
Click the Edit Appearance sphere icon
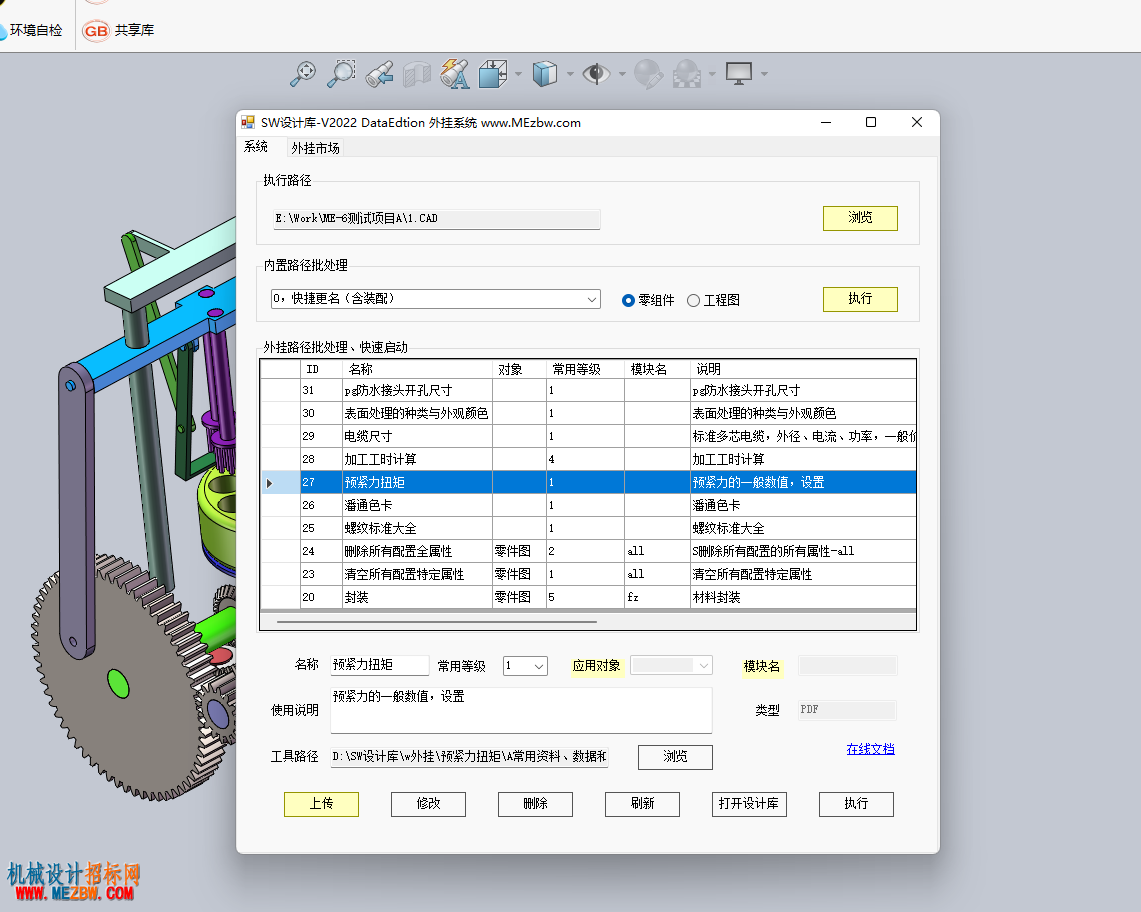point(648,74)
